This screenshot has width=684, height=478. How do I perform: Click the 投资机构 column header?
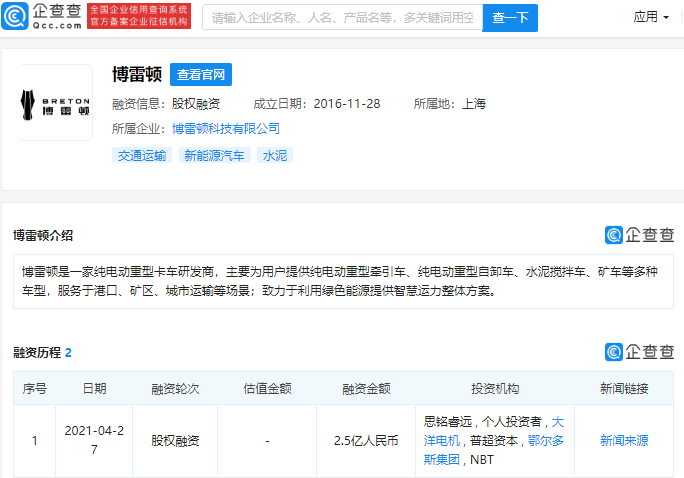[x=495, y=388]
